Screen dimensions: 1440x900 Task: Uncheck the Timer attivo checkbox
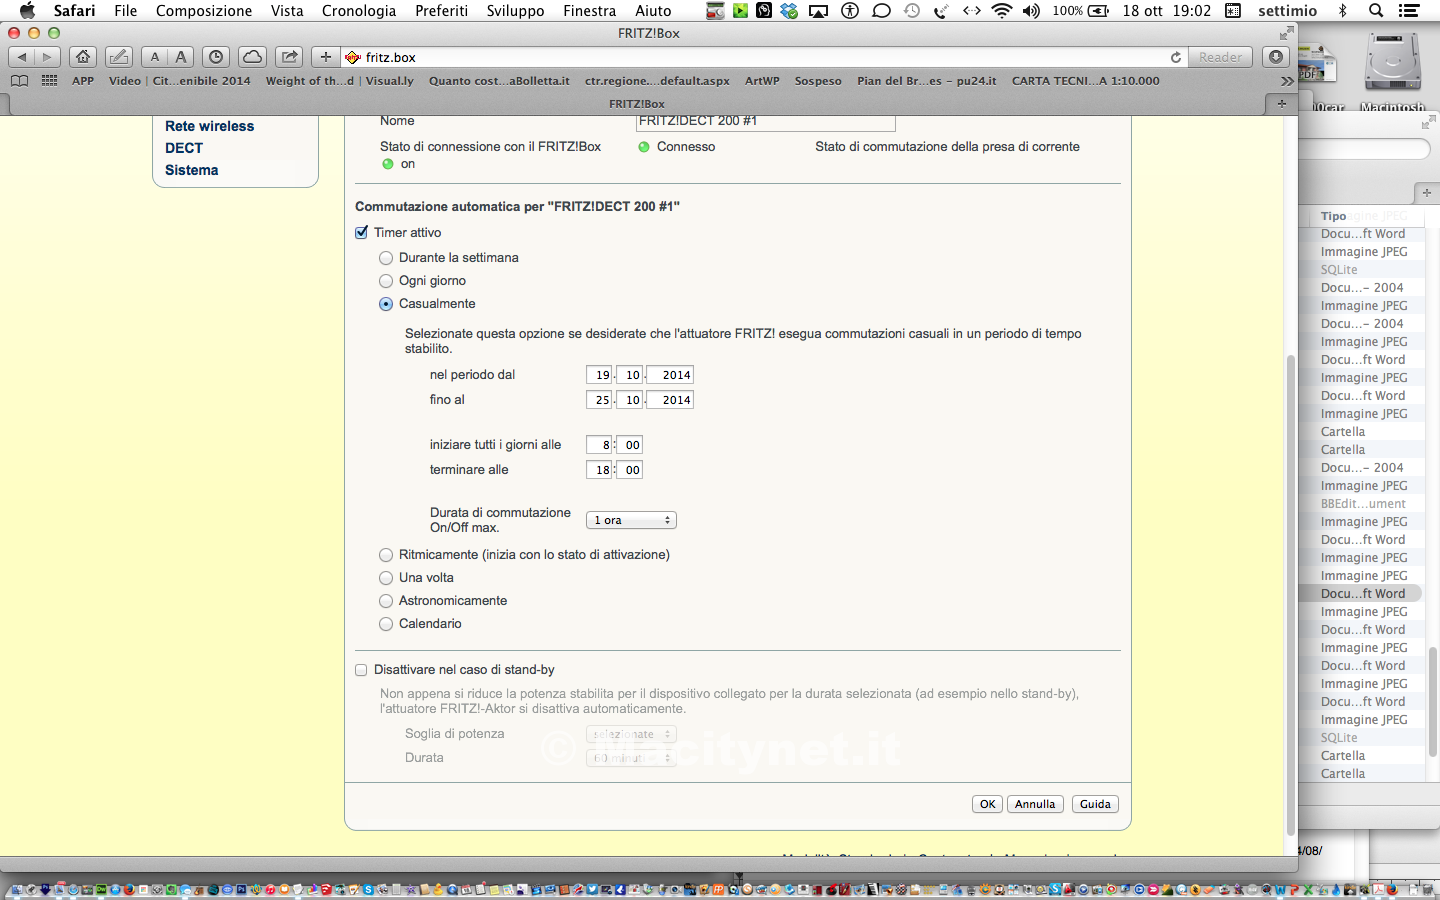pos(362,233)
